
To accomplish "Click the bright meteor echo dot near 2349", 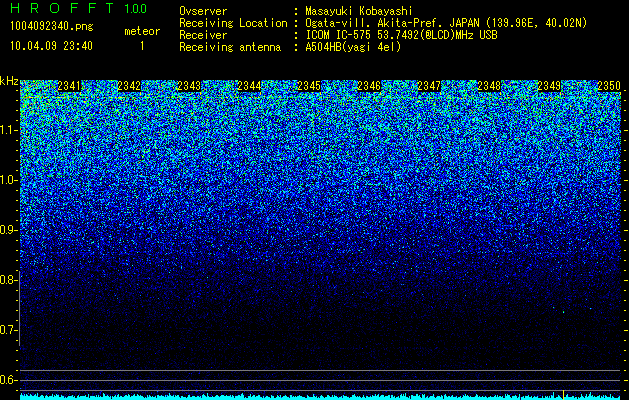I will point(563,312).
